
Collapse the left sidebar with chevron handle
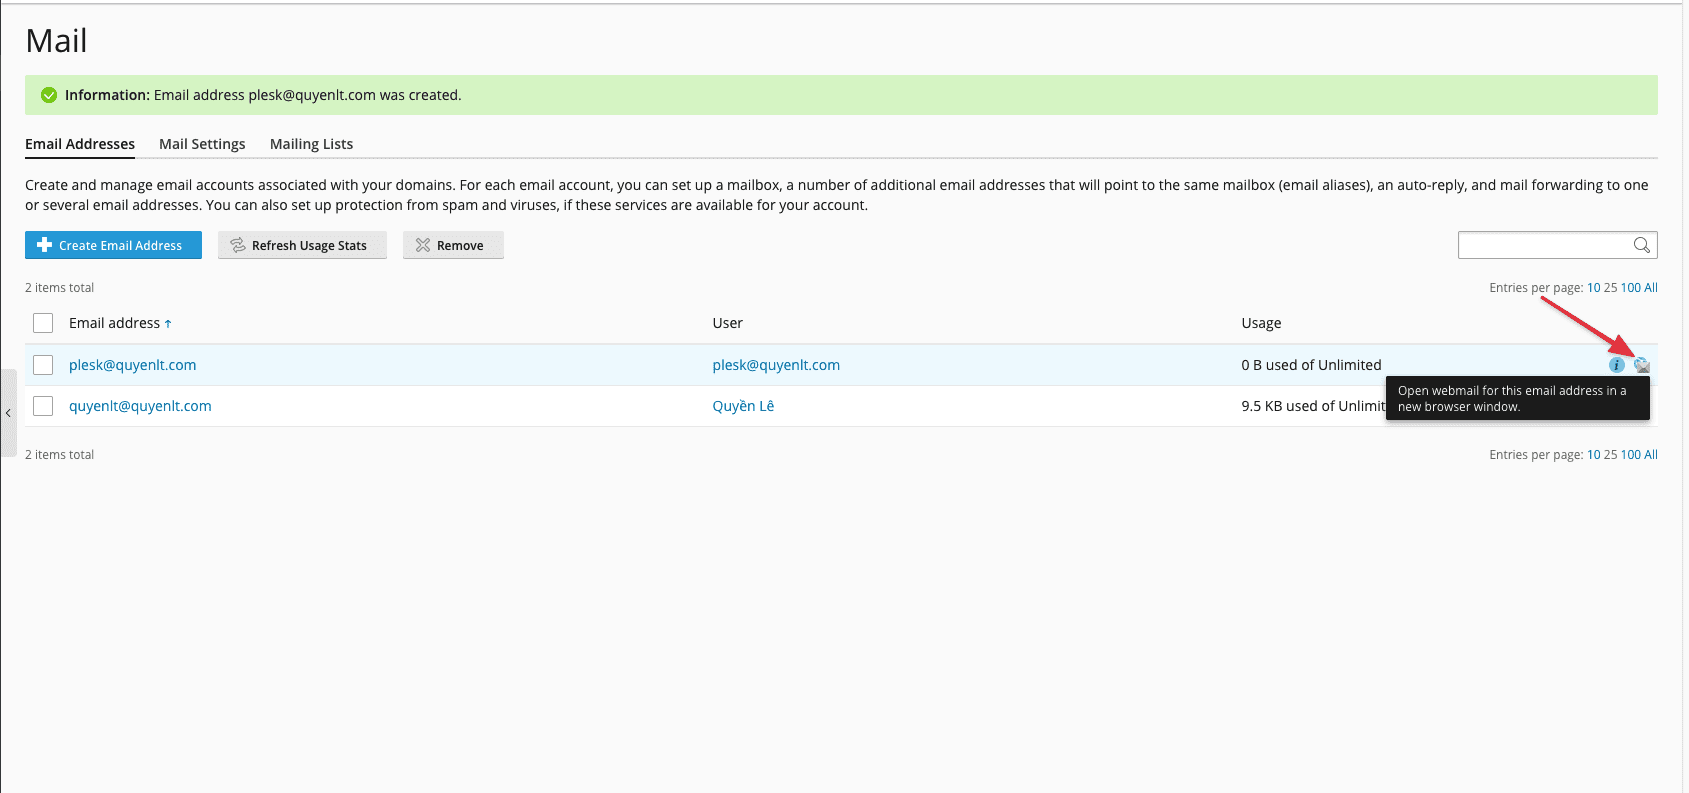coord(8,413)
